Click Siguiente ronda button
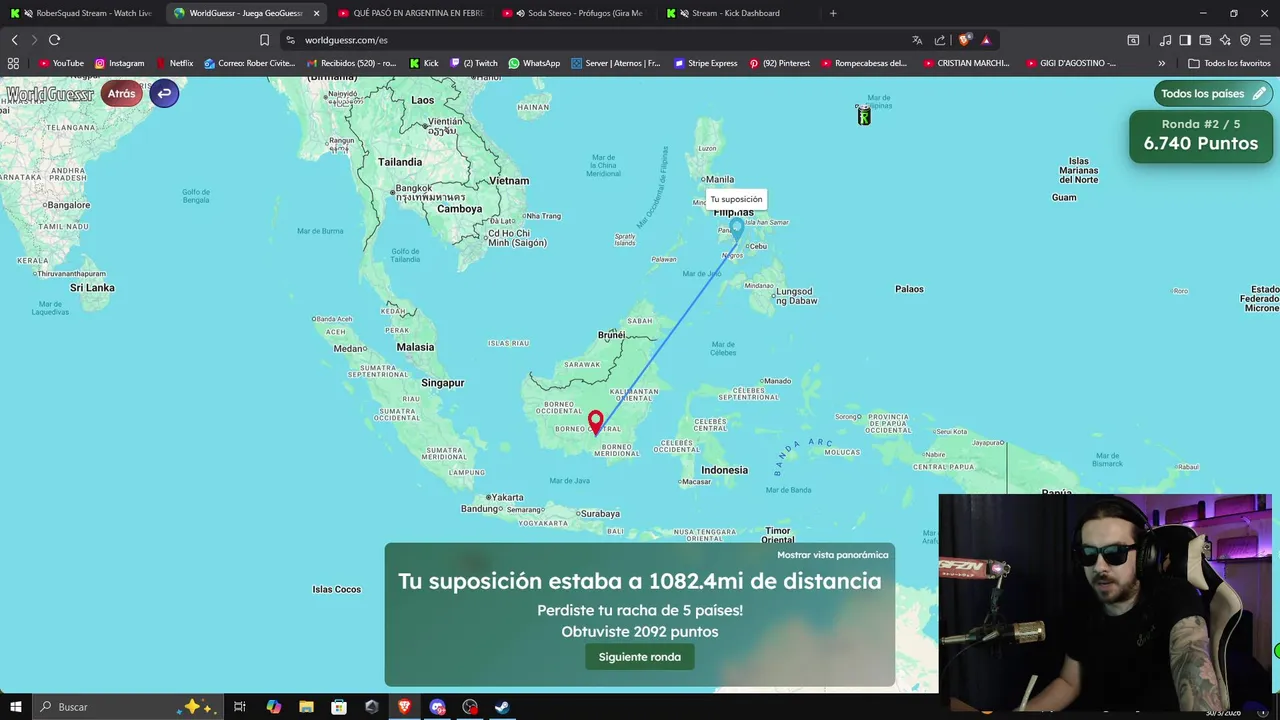The image size is (1280, 720). tap(639, 657)
